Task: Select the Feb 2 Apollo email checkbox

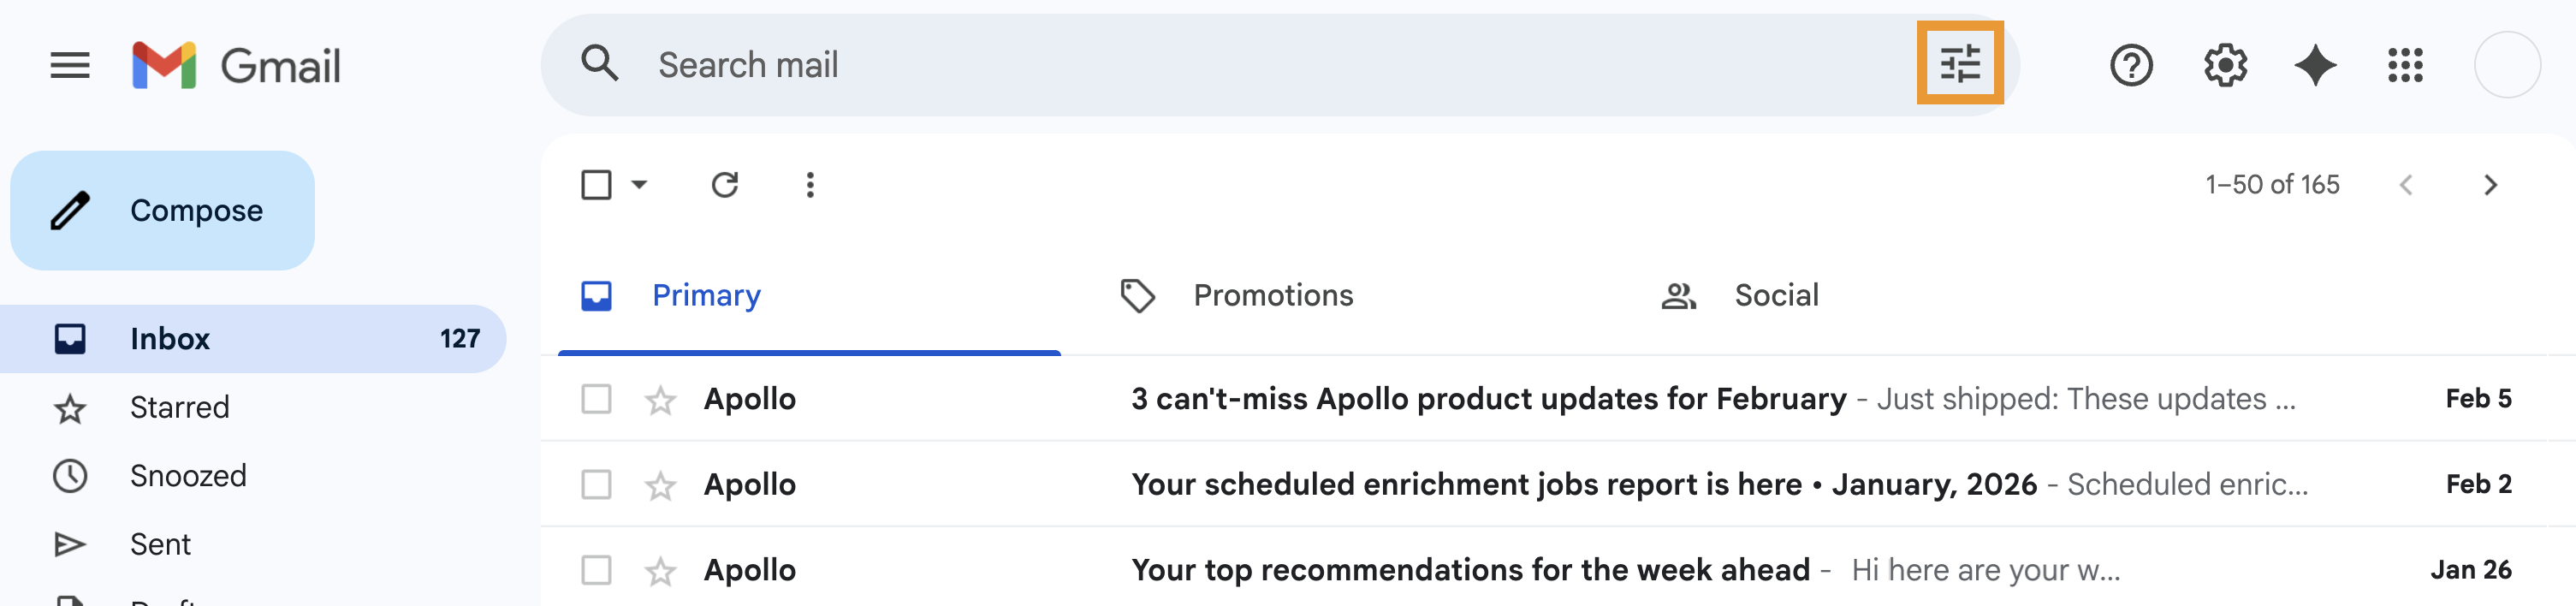Action: [596, 485]
